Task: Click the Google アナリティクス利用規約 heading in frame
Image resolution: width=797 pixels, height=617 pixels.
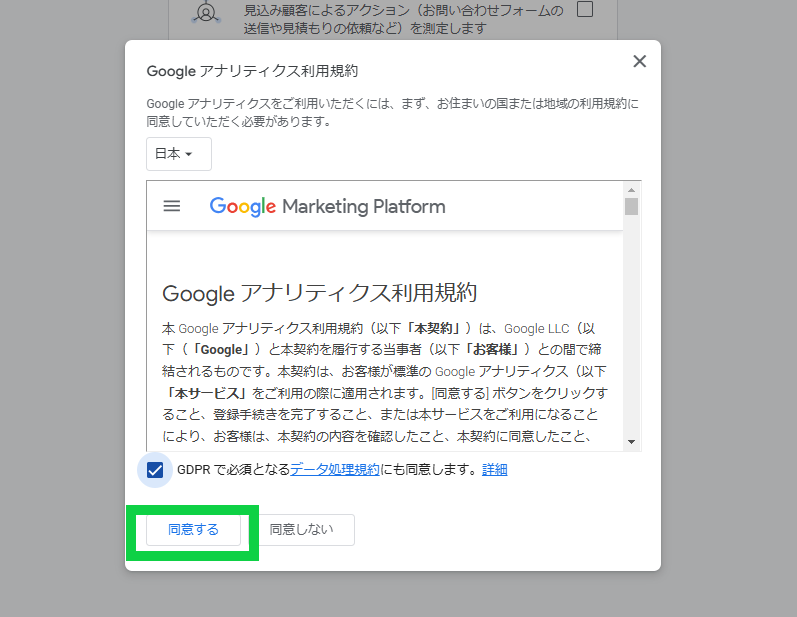Action: 320,293
